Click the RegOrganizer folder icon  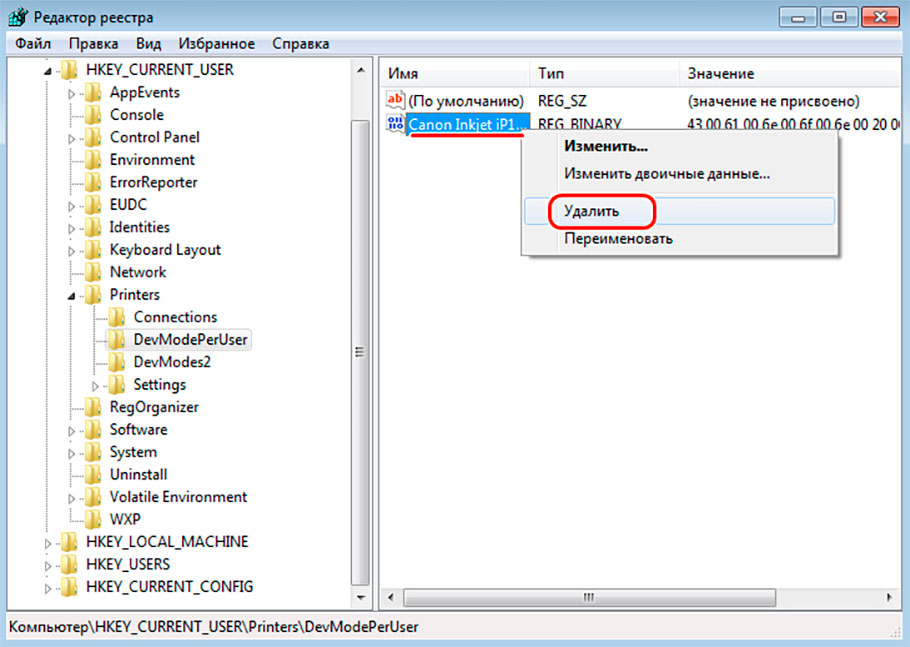coord(93,407)
